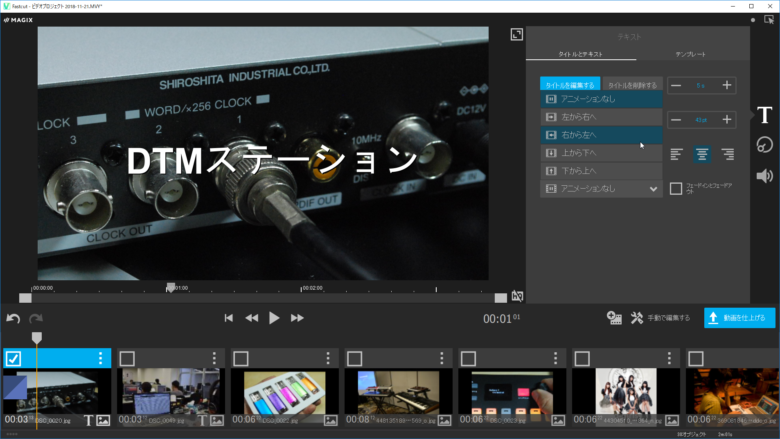
Task: Click the storyboard playhead marker above the clips
Action: point(37,338)
